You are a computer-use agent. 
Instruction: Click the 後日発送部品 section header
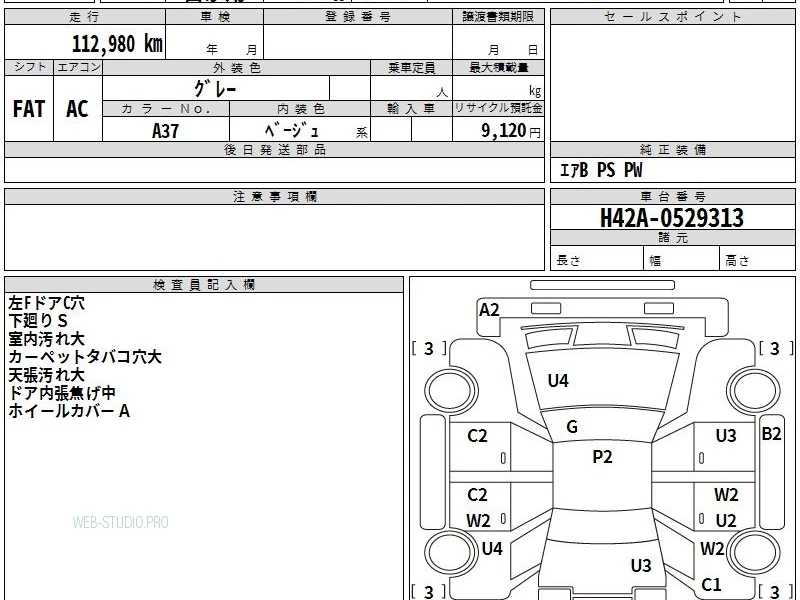[x=274, y=150]
